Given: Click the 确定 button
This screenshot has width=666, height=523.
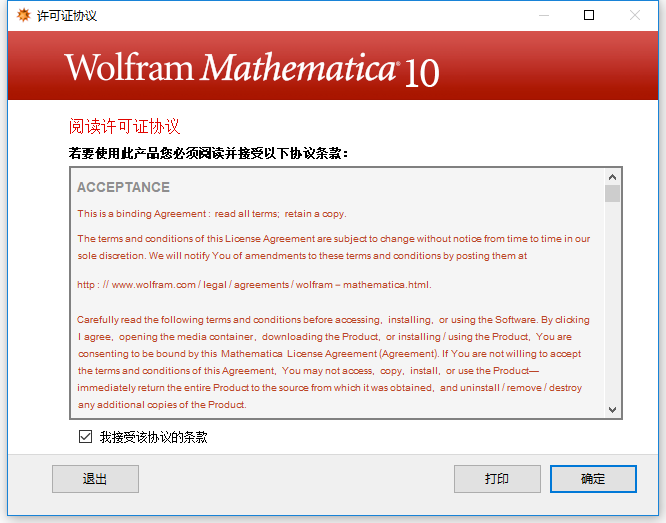Looking at the screenshot, I should pos(593,479).
